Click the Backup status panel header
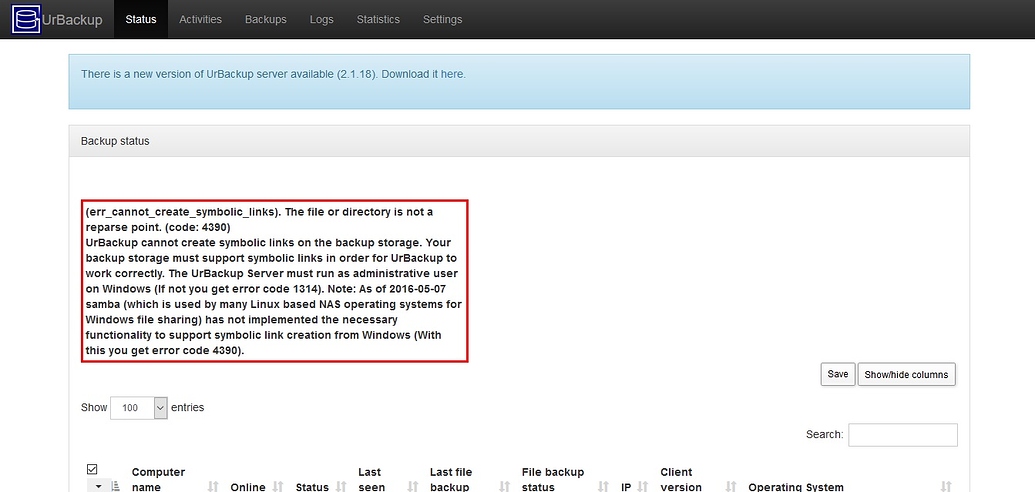1035x492 pixels. 519,141
